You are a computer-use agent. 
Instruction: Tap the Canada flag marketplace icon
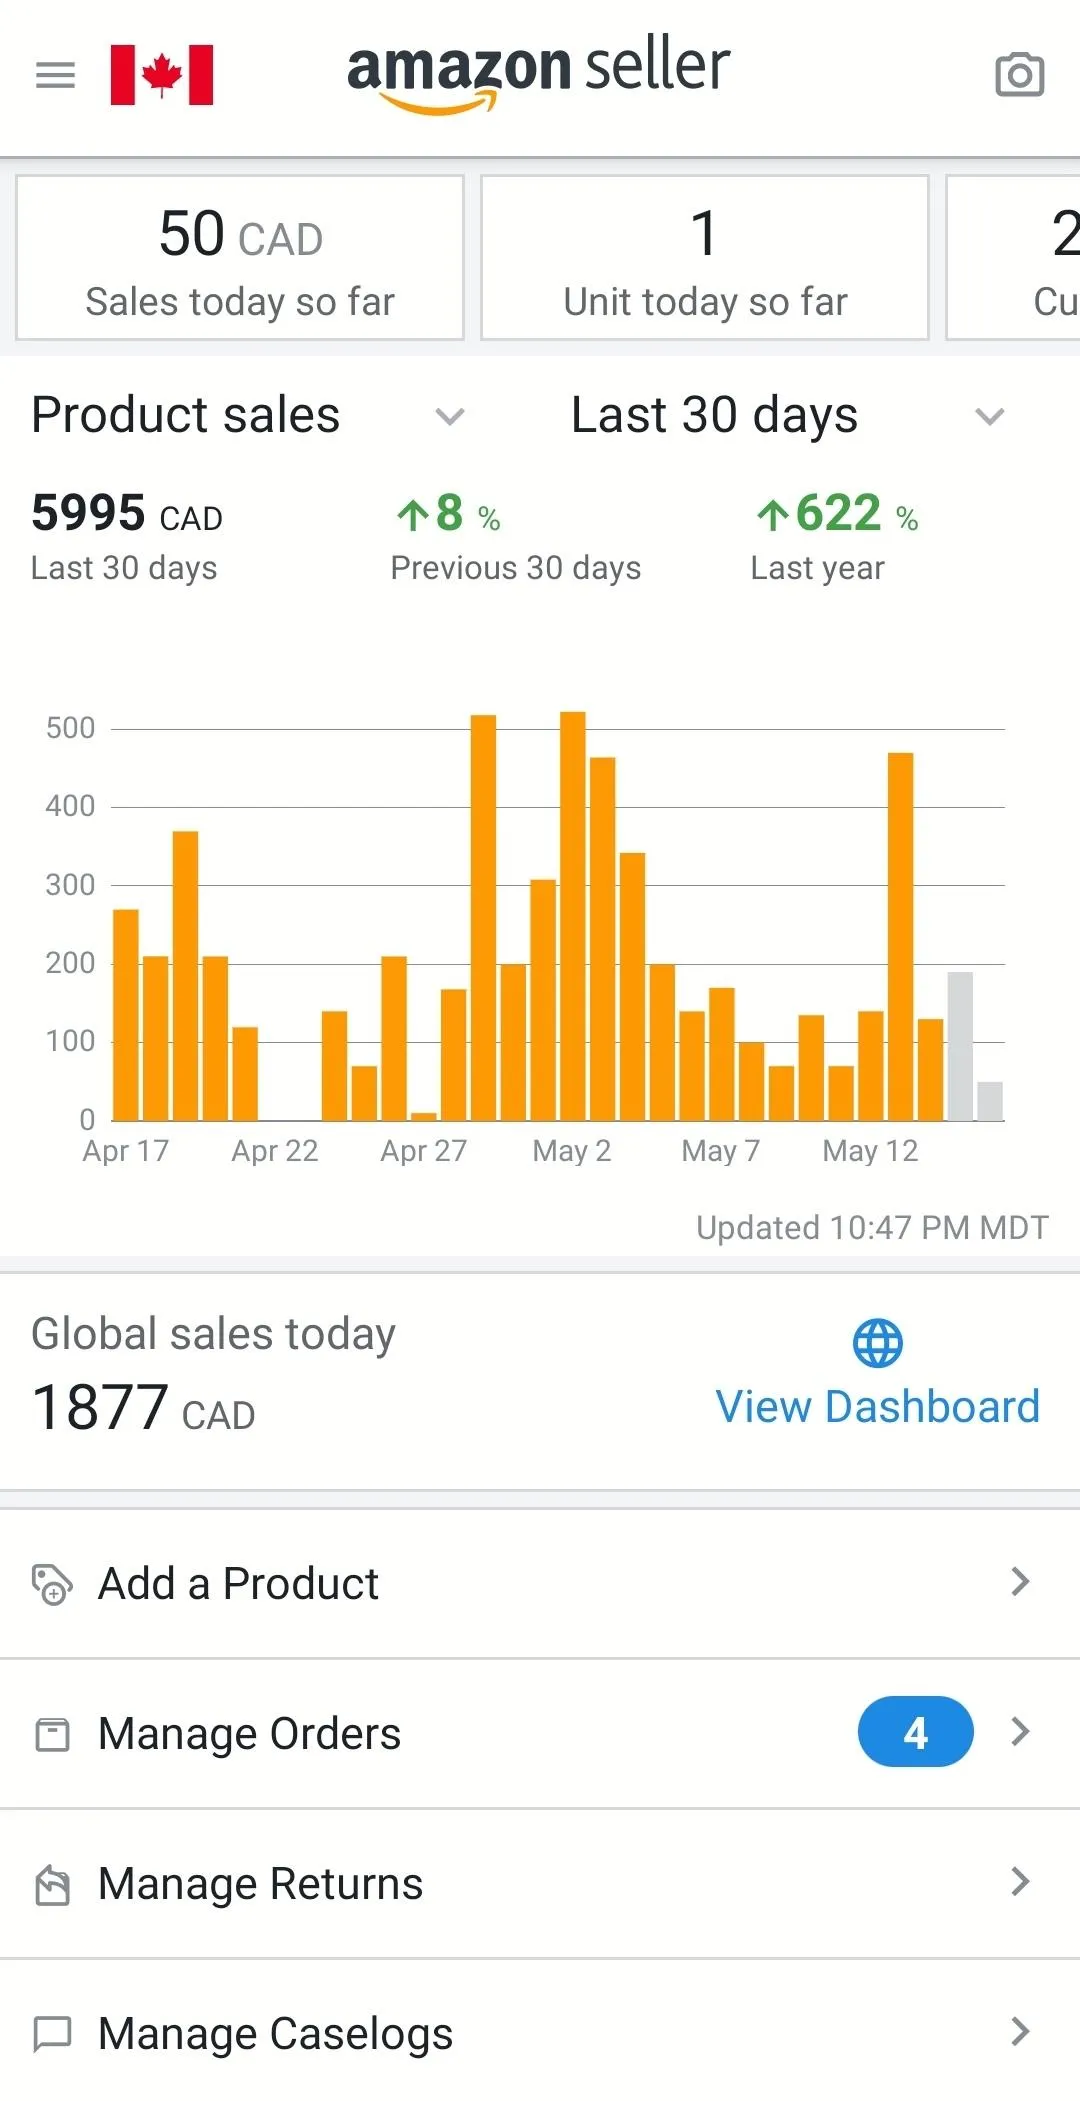(162, 75)
